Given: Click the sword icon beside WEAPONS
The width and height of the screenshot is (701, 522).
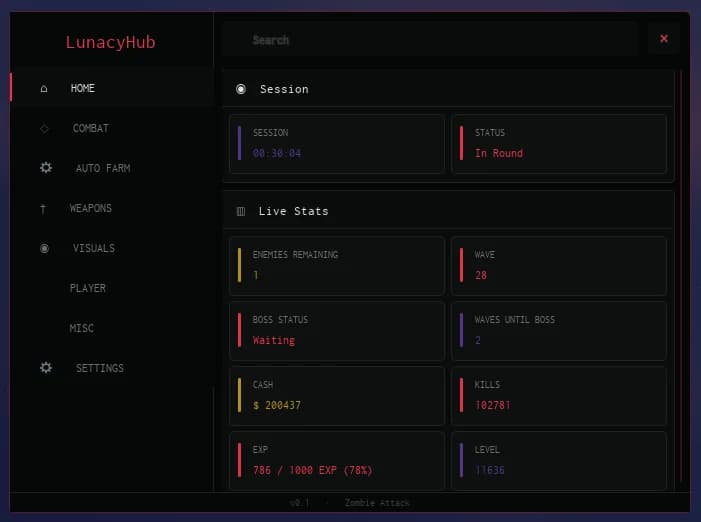Looking at the screenshot, I should tap(43, 208).
